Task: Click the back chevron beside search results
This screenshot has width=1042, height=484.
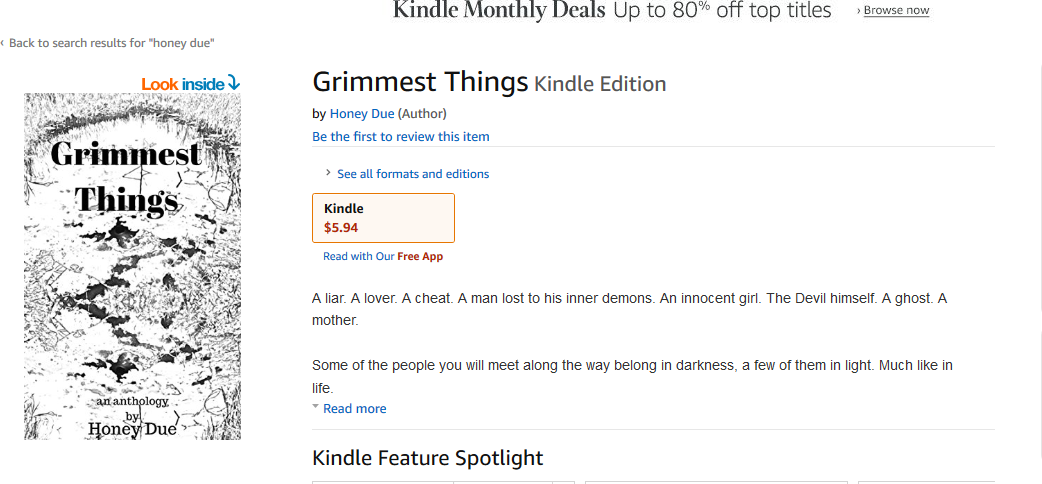Action: [x=3, y=43]
